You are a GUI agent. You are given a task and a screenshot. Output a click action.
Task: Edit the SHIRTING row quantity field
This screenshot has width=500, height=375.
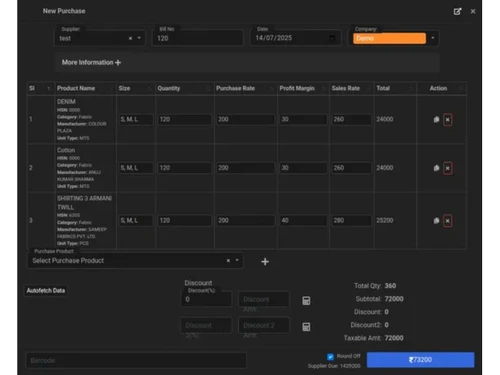click(x=185, y=221)
